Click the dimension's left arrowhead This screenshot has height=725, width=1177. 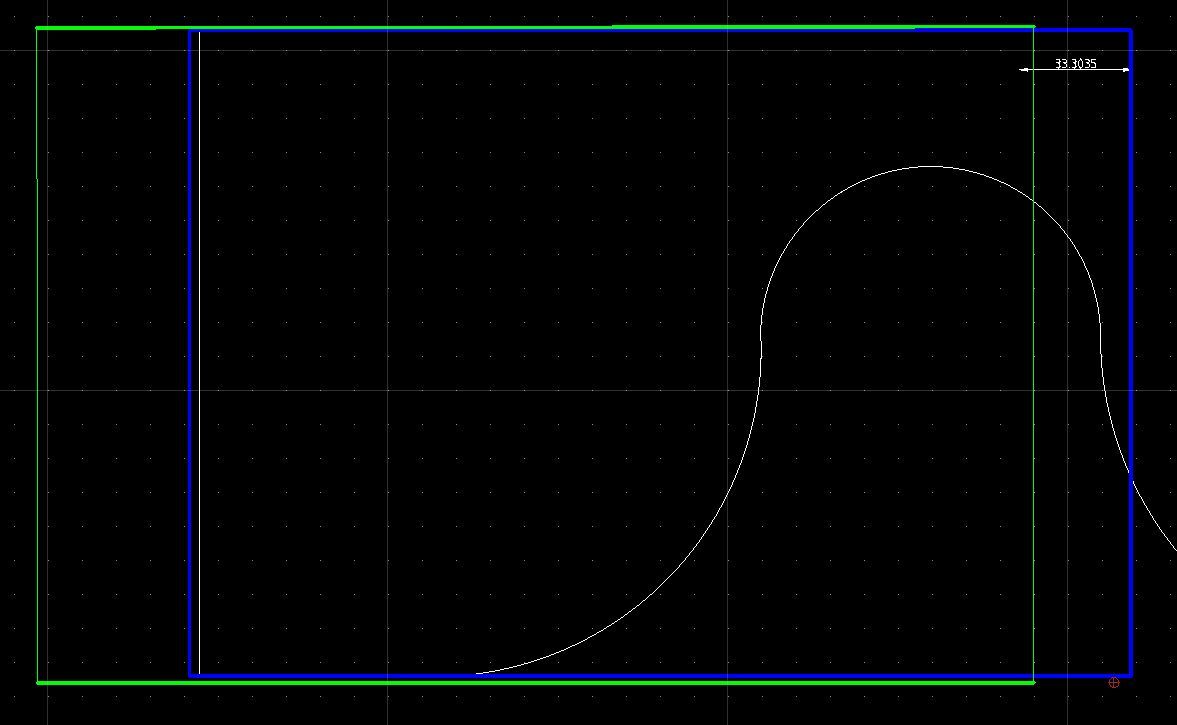tap(1024, 70)
